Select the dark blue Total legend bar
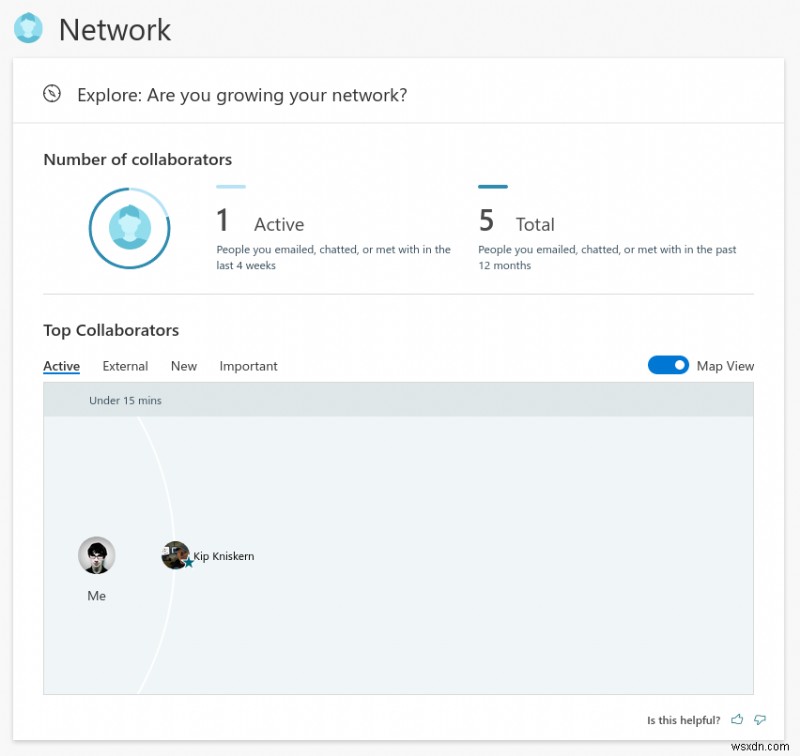 [493, 187]
